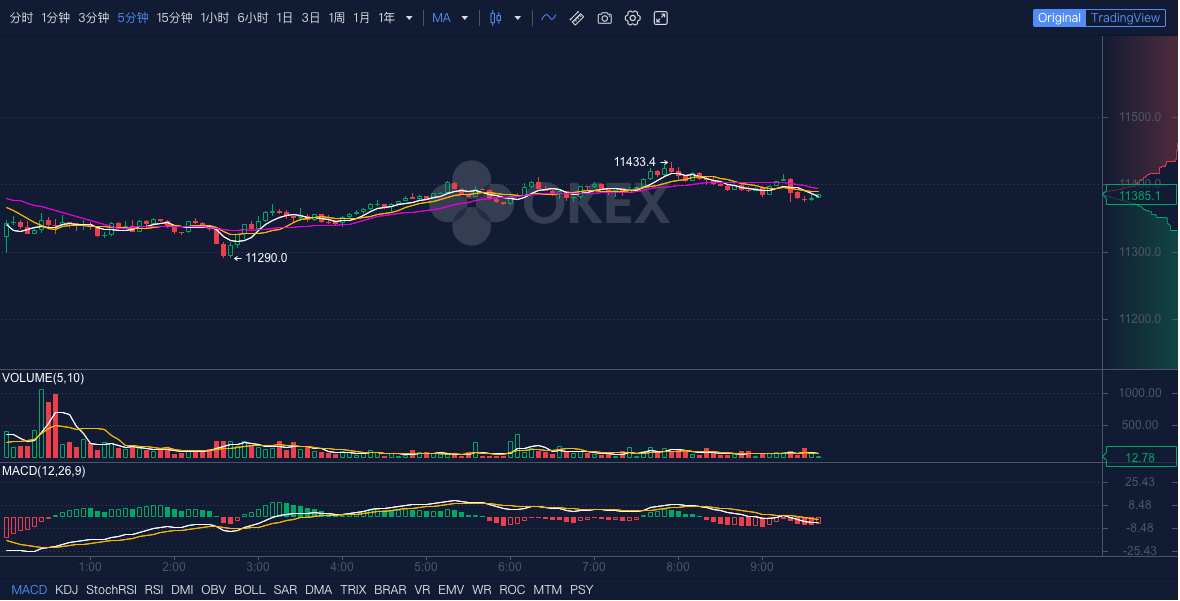Expand the chart type dropdown arrow

click(x=518, y=18)
